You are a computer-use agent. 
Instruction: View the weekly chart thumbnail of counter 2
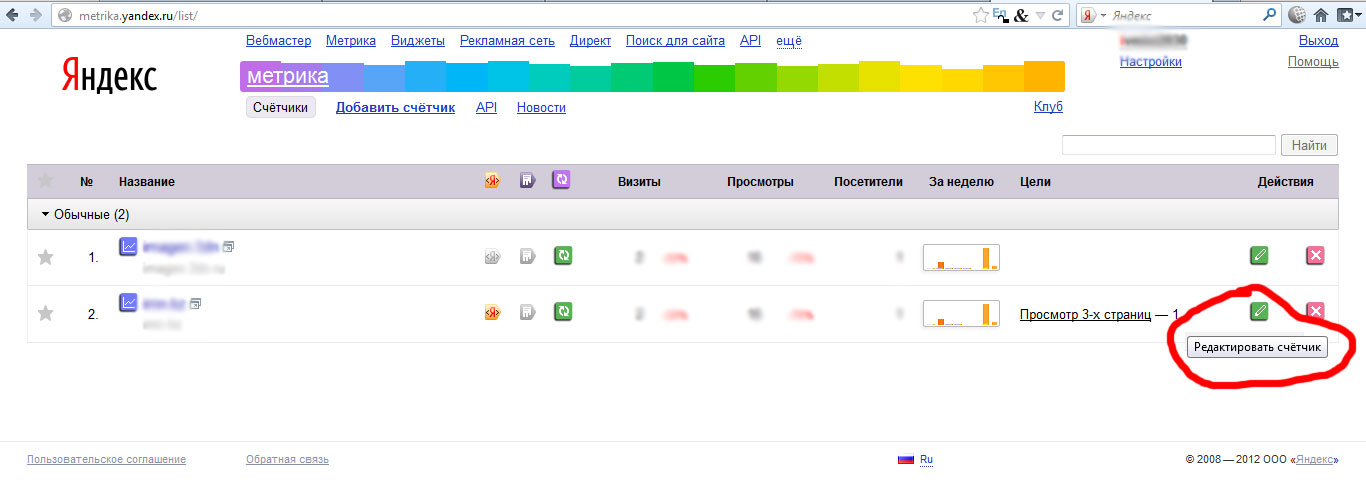point(961,313)
